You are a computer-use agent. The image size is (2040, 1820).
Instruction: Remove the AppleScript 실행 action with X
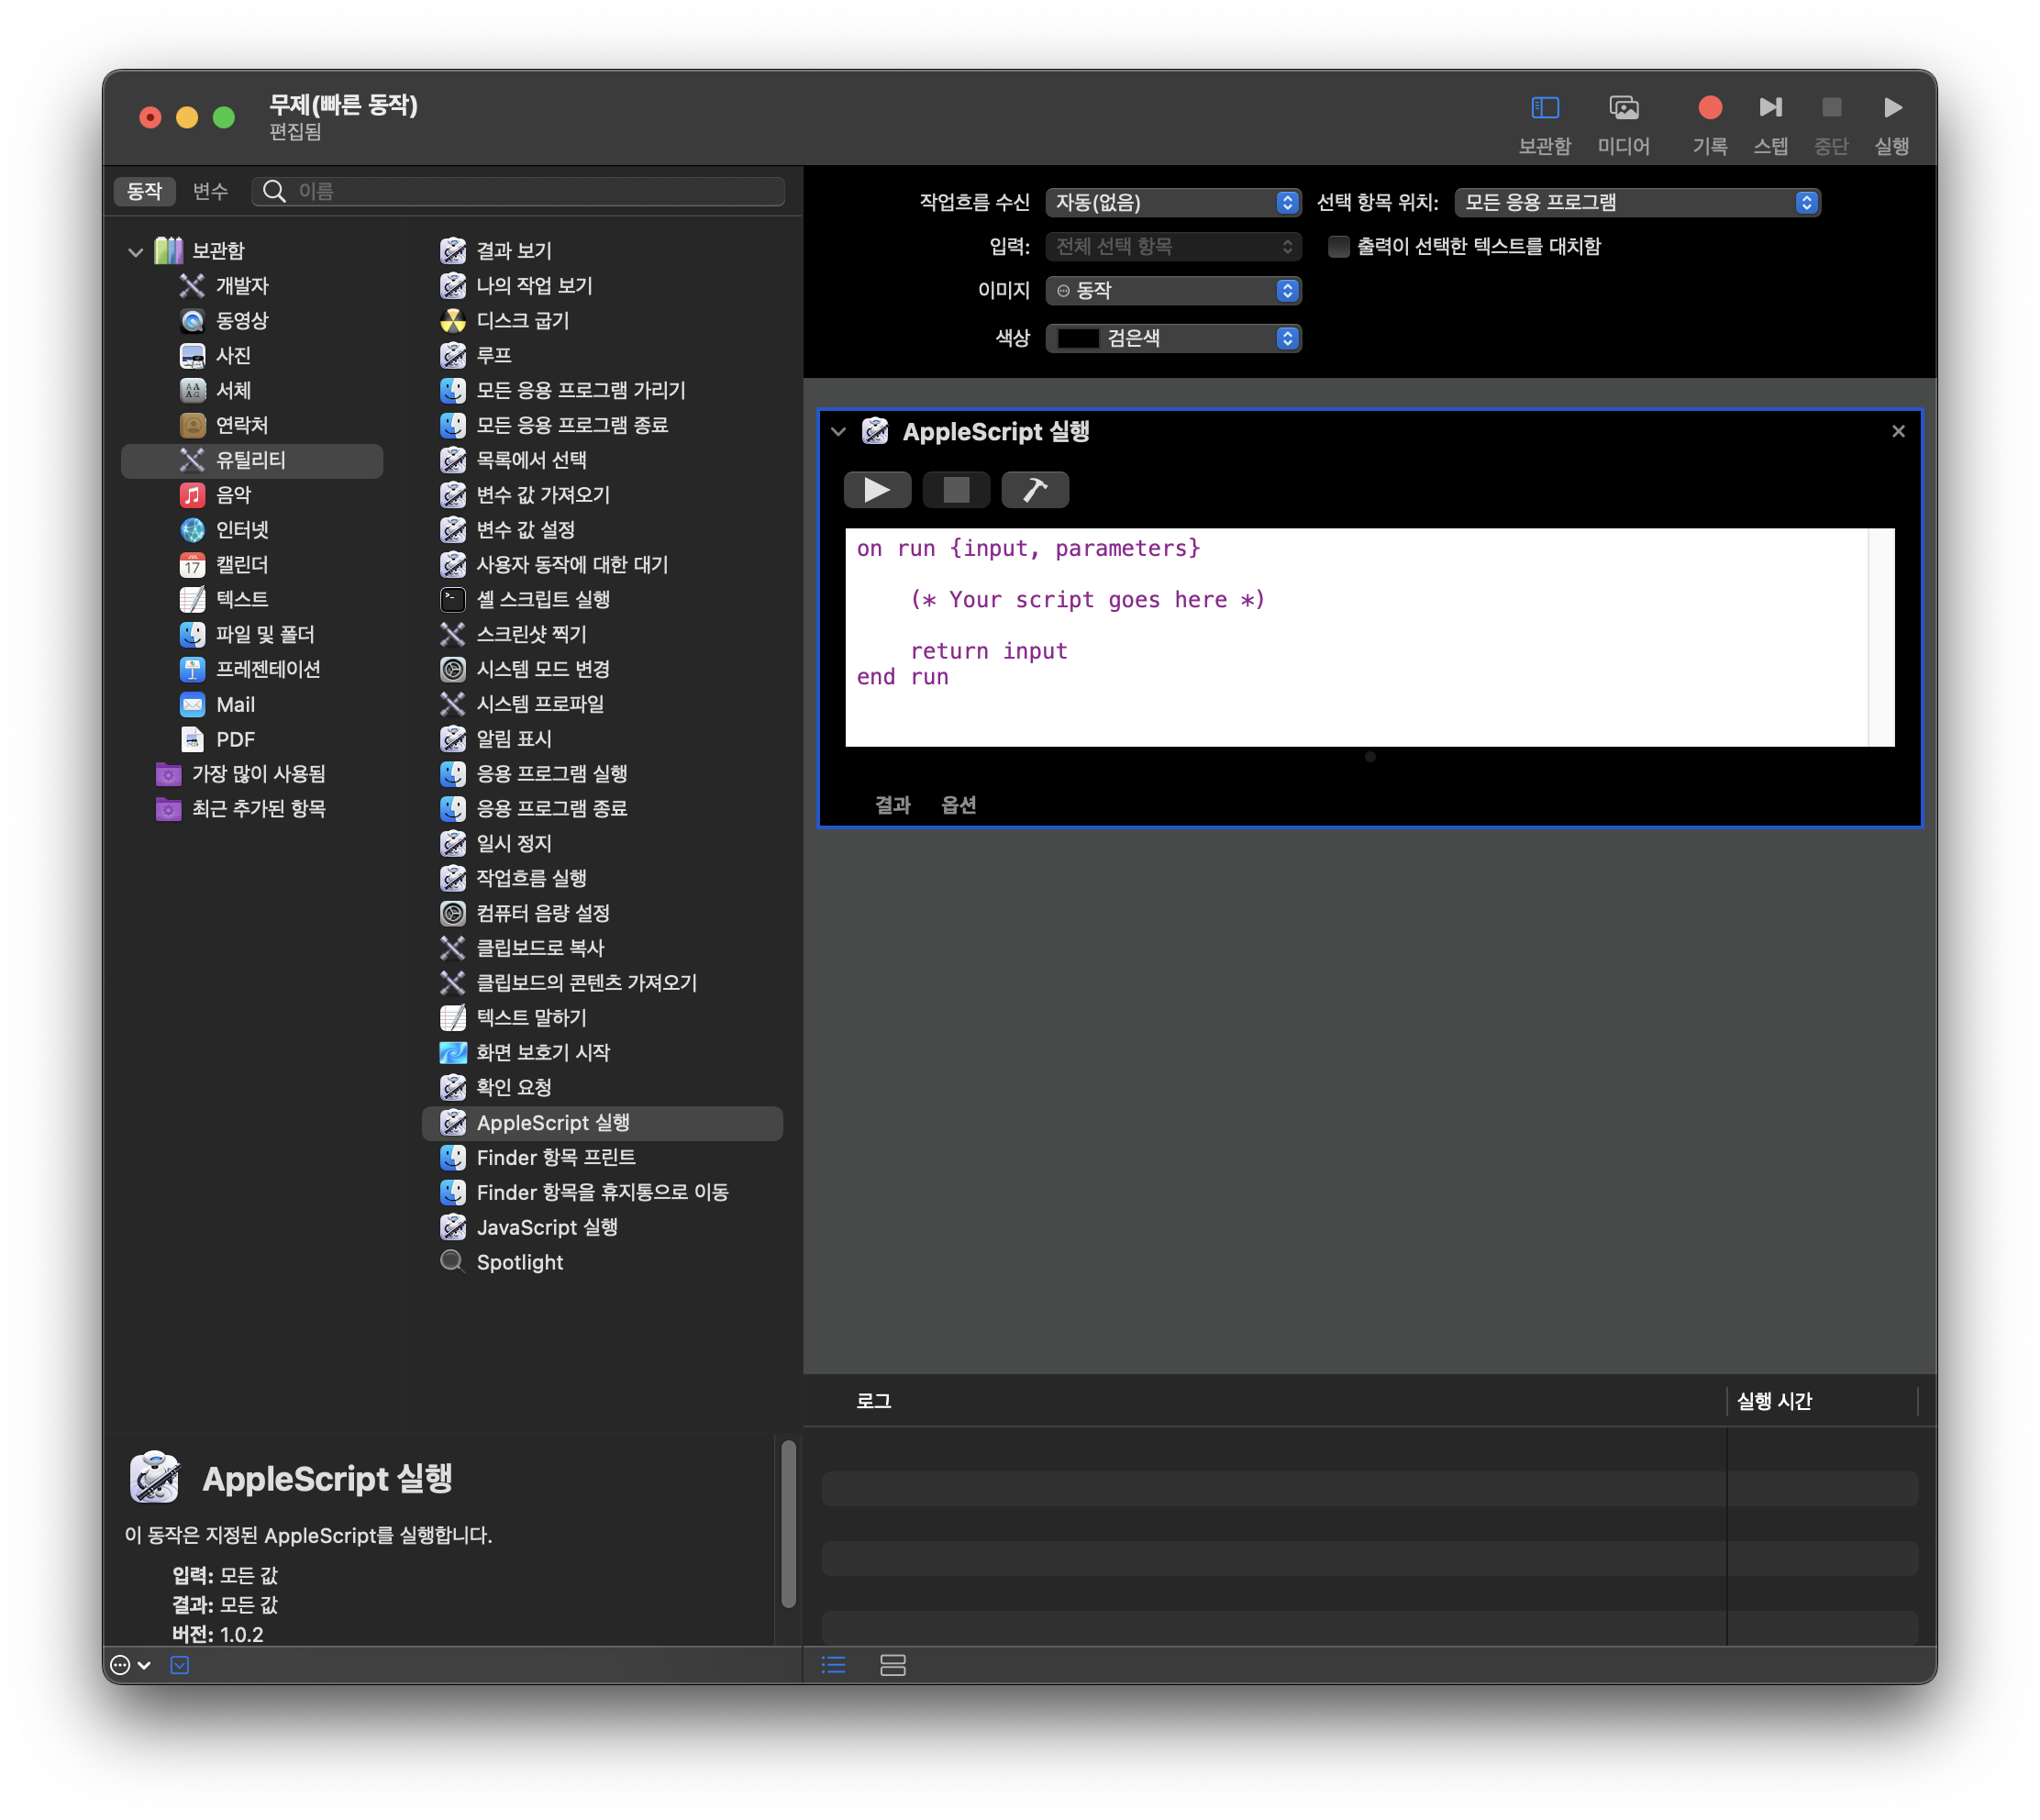coord(1898,431)
